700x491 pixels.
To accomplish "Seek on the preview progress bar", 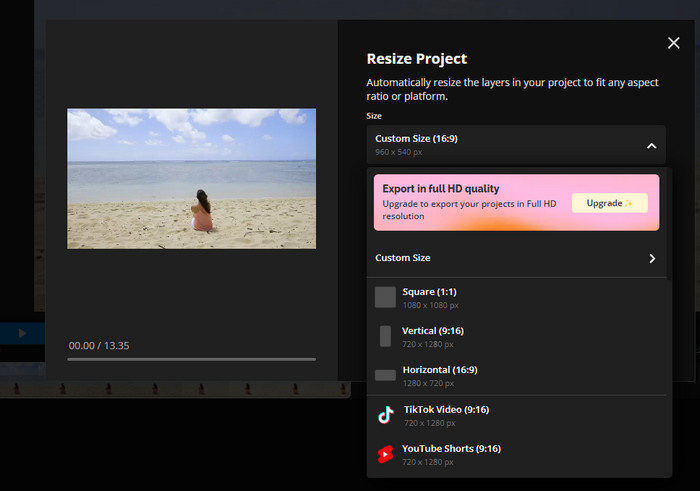I will point(192,359).
